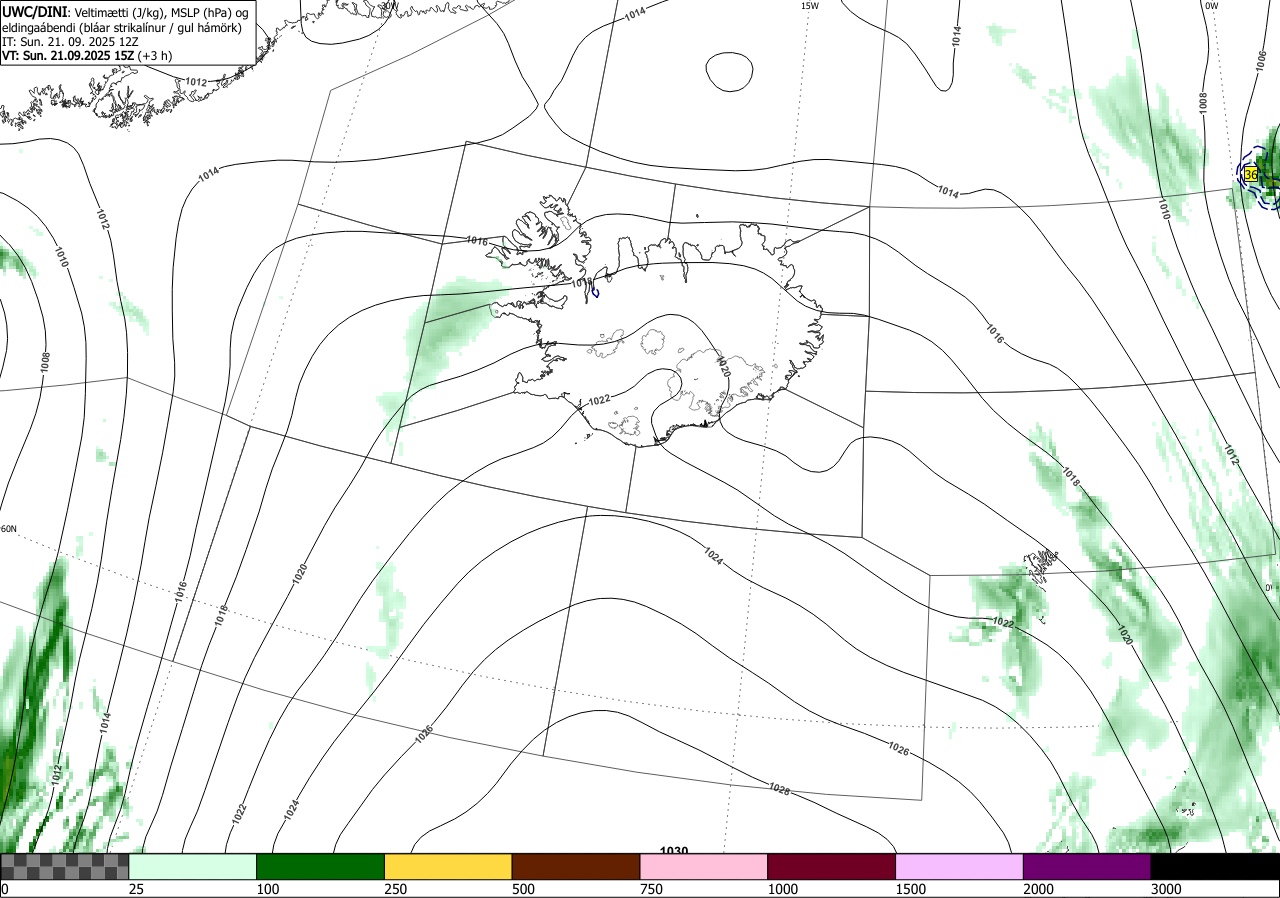
Task: Click the checkered 0–25 legend swatch
Action: pos(65,866)
